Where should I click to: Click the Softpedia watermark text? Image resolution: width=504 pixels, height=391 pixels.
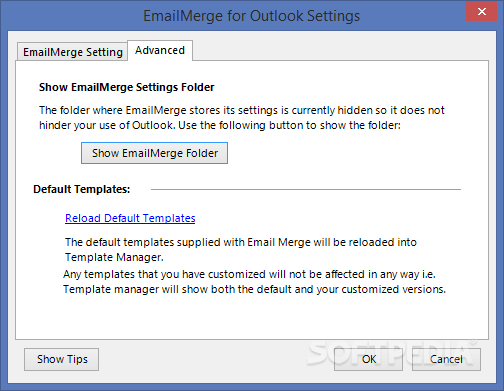(392, 353)
